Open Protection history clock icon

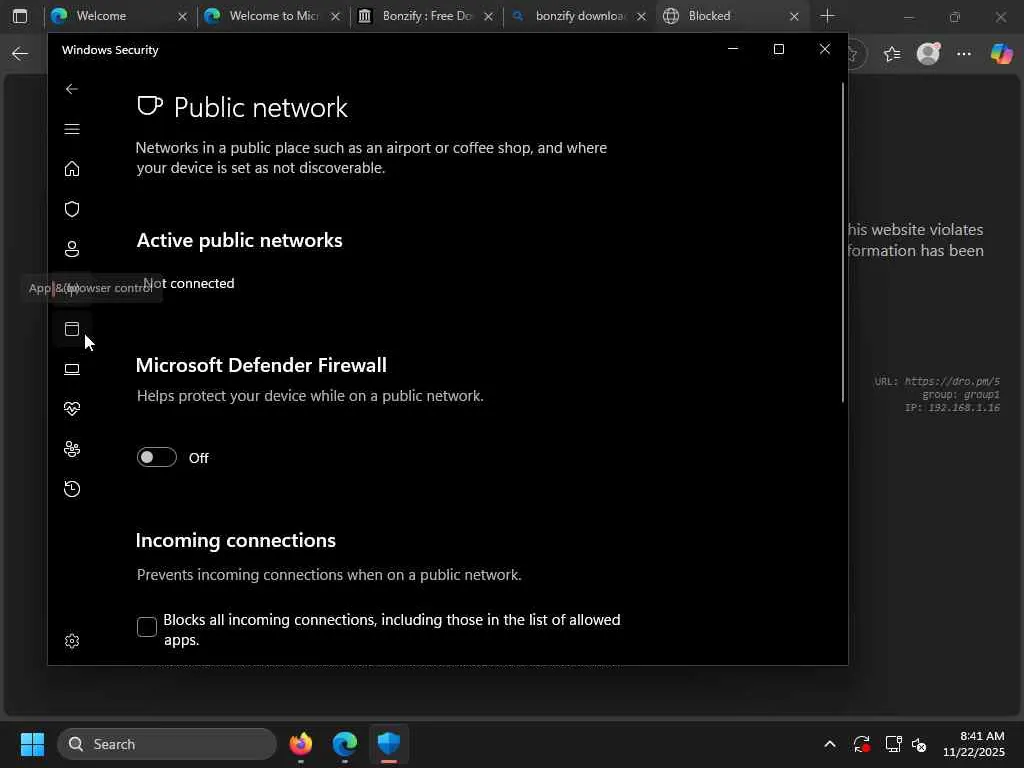click(x=72, y=489)
